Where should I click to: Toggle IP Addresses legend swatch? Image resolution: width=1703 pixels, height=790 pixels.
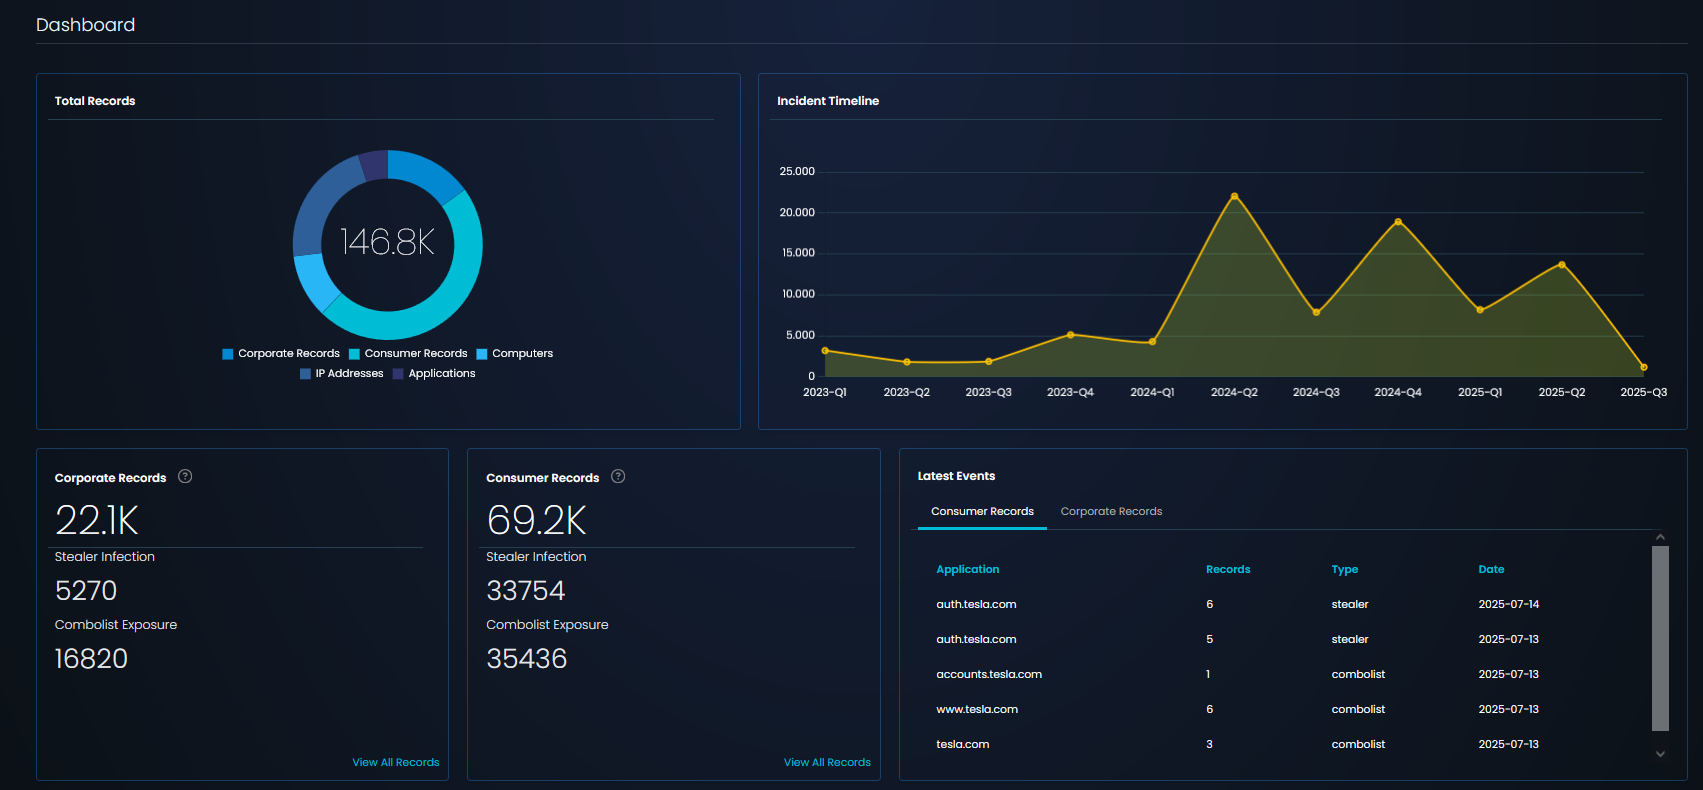pyautogui.click(x=306, y=374)
